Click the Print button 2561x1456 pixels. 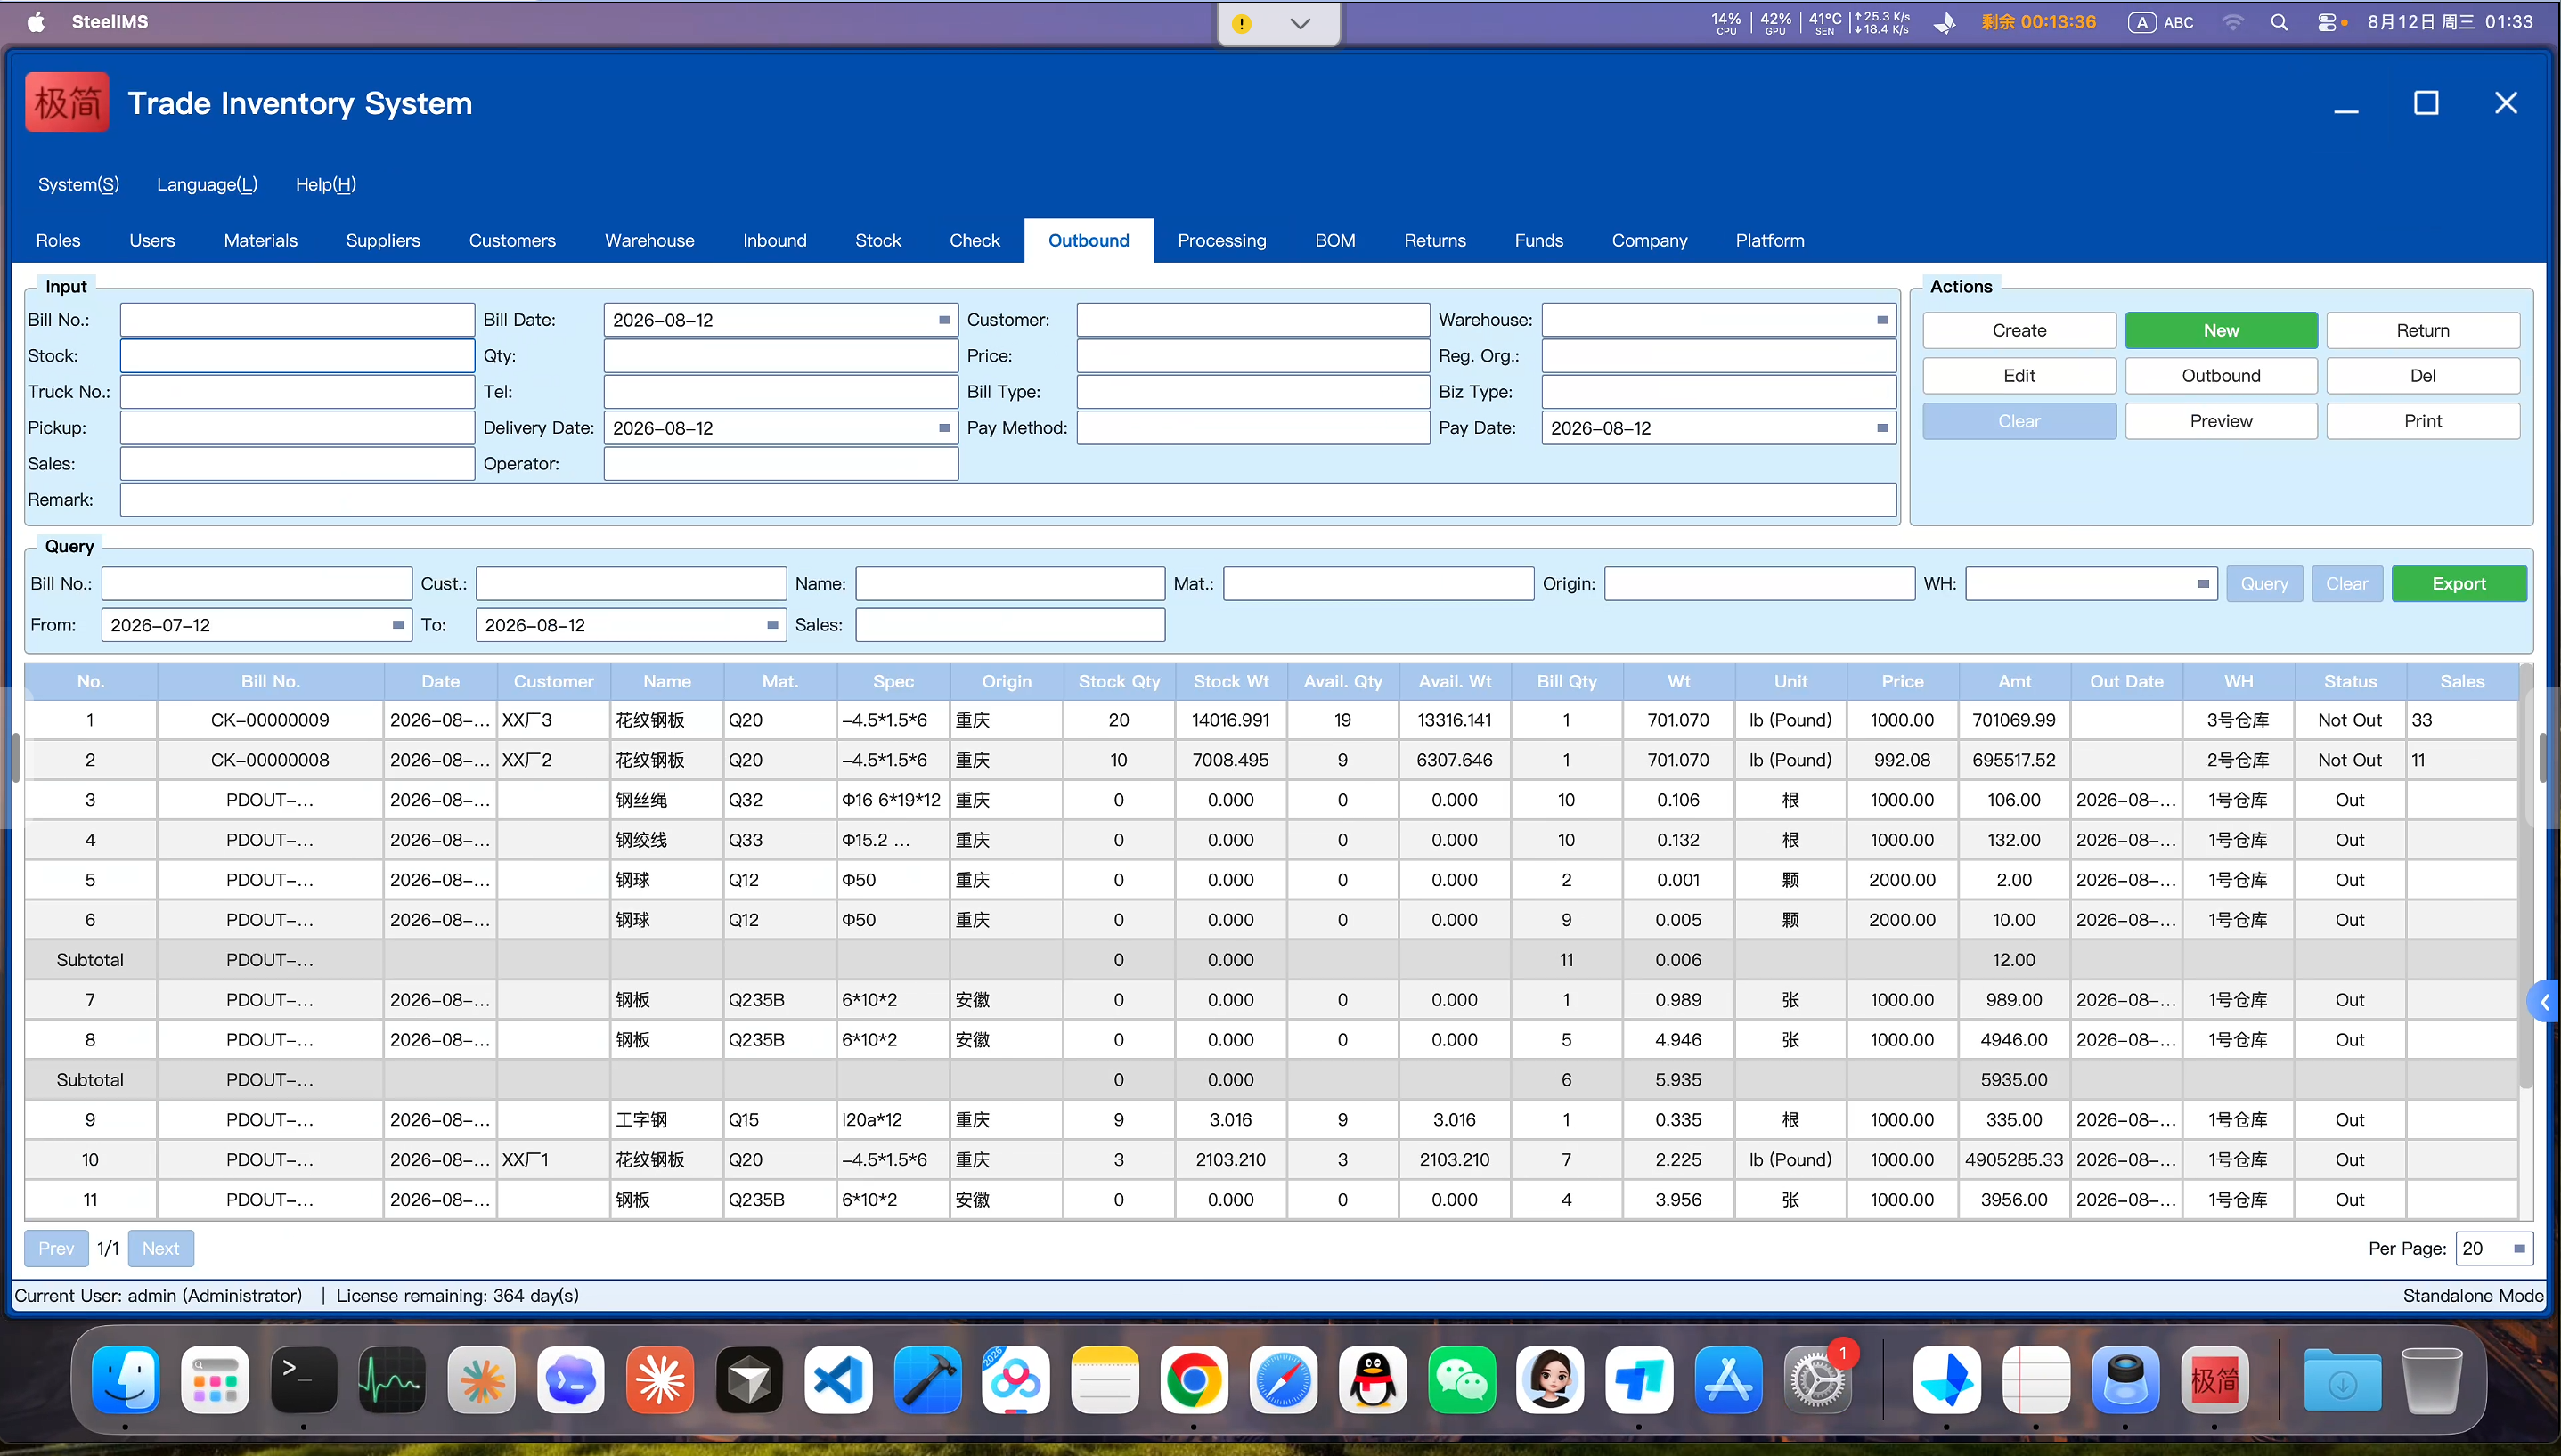2423,421
